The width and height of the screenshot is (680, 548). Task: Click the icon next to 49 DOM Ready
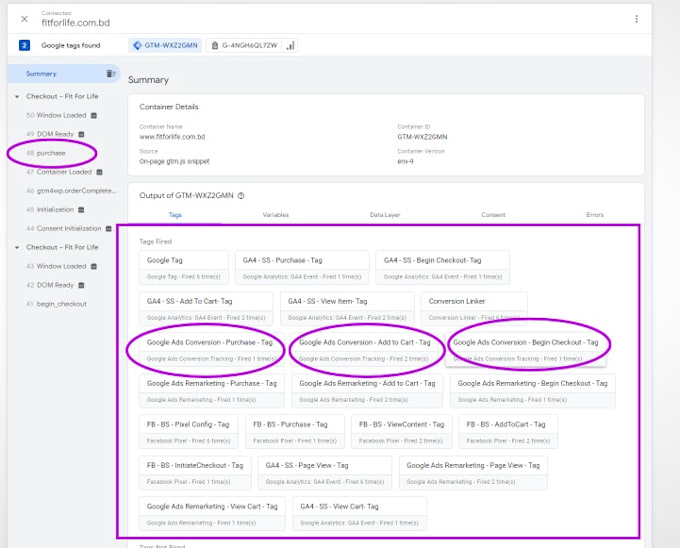point(81,134)
